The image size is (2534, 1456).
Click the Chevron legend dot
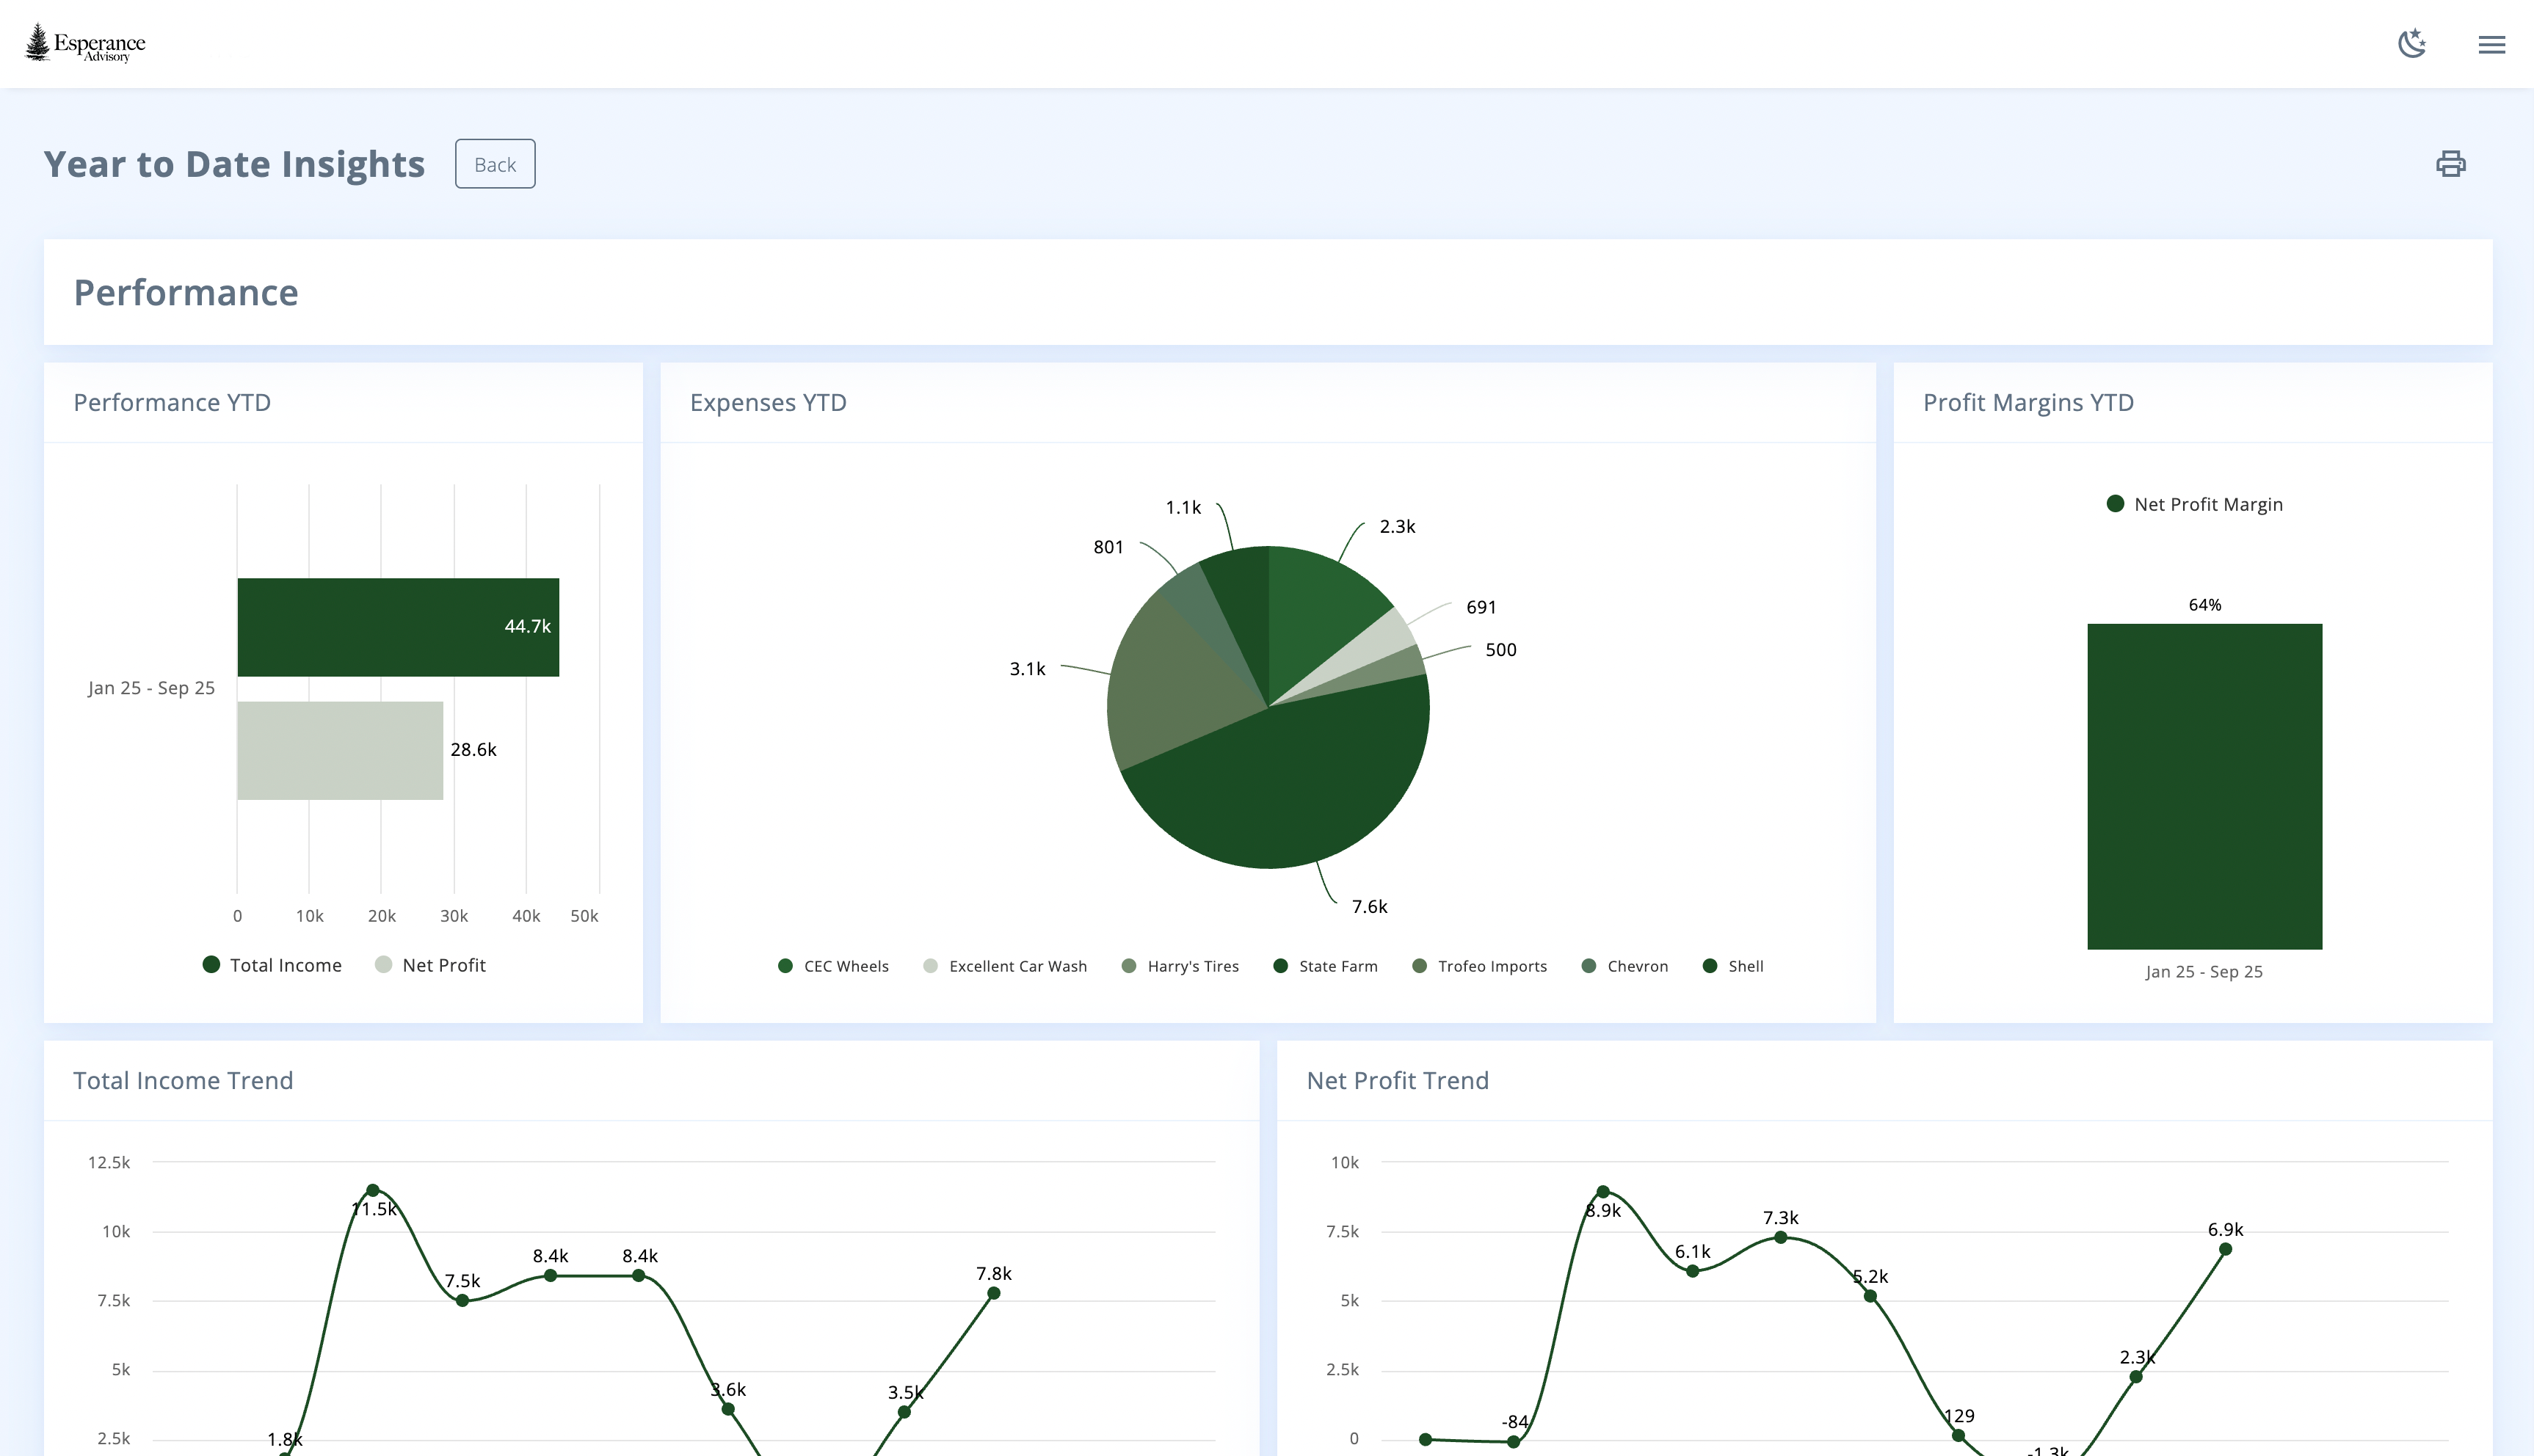pos(1588,966)
